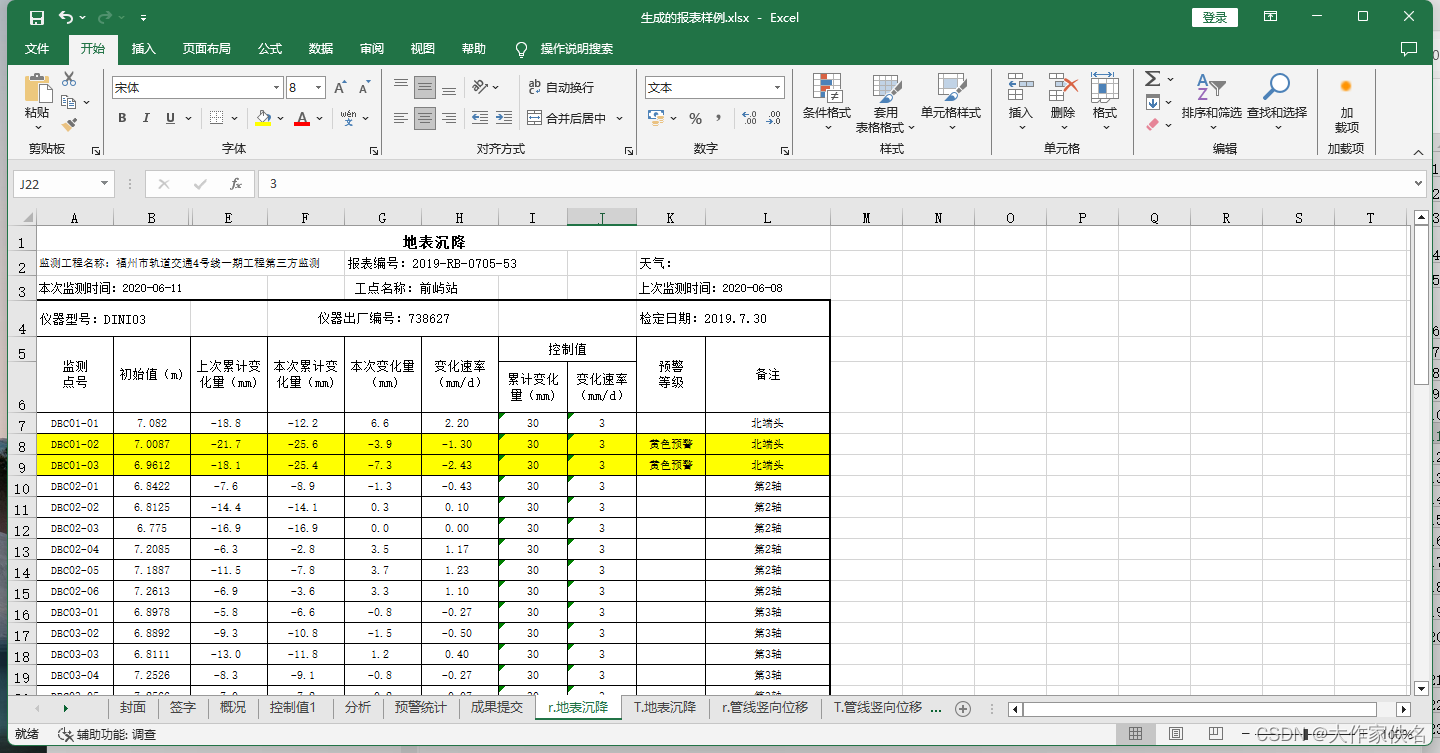Switch to the 插入 (Insert) ribbon tab
Viewport: 1440px width, 753px height.
click(144, 49)
